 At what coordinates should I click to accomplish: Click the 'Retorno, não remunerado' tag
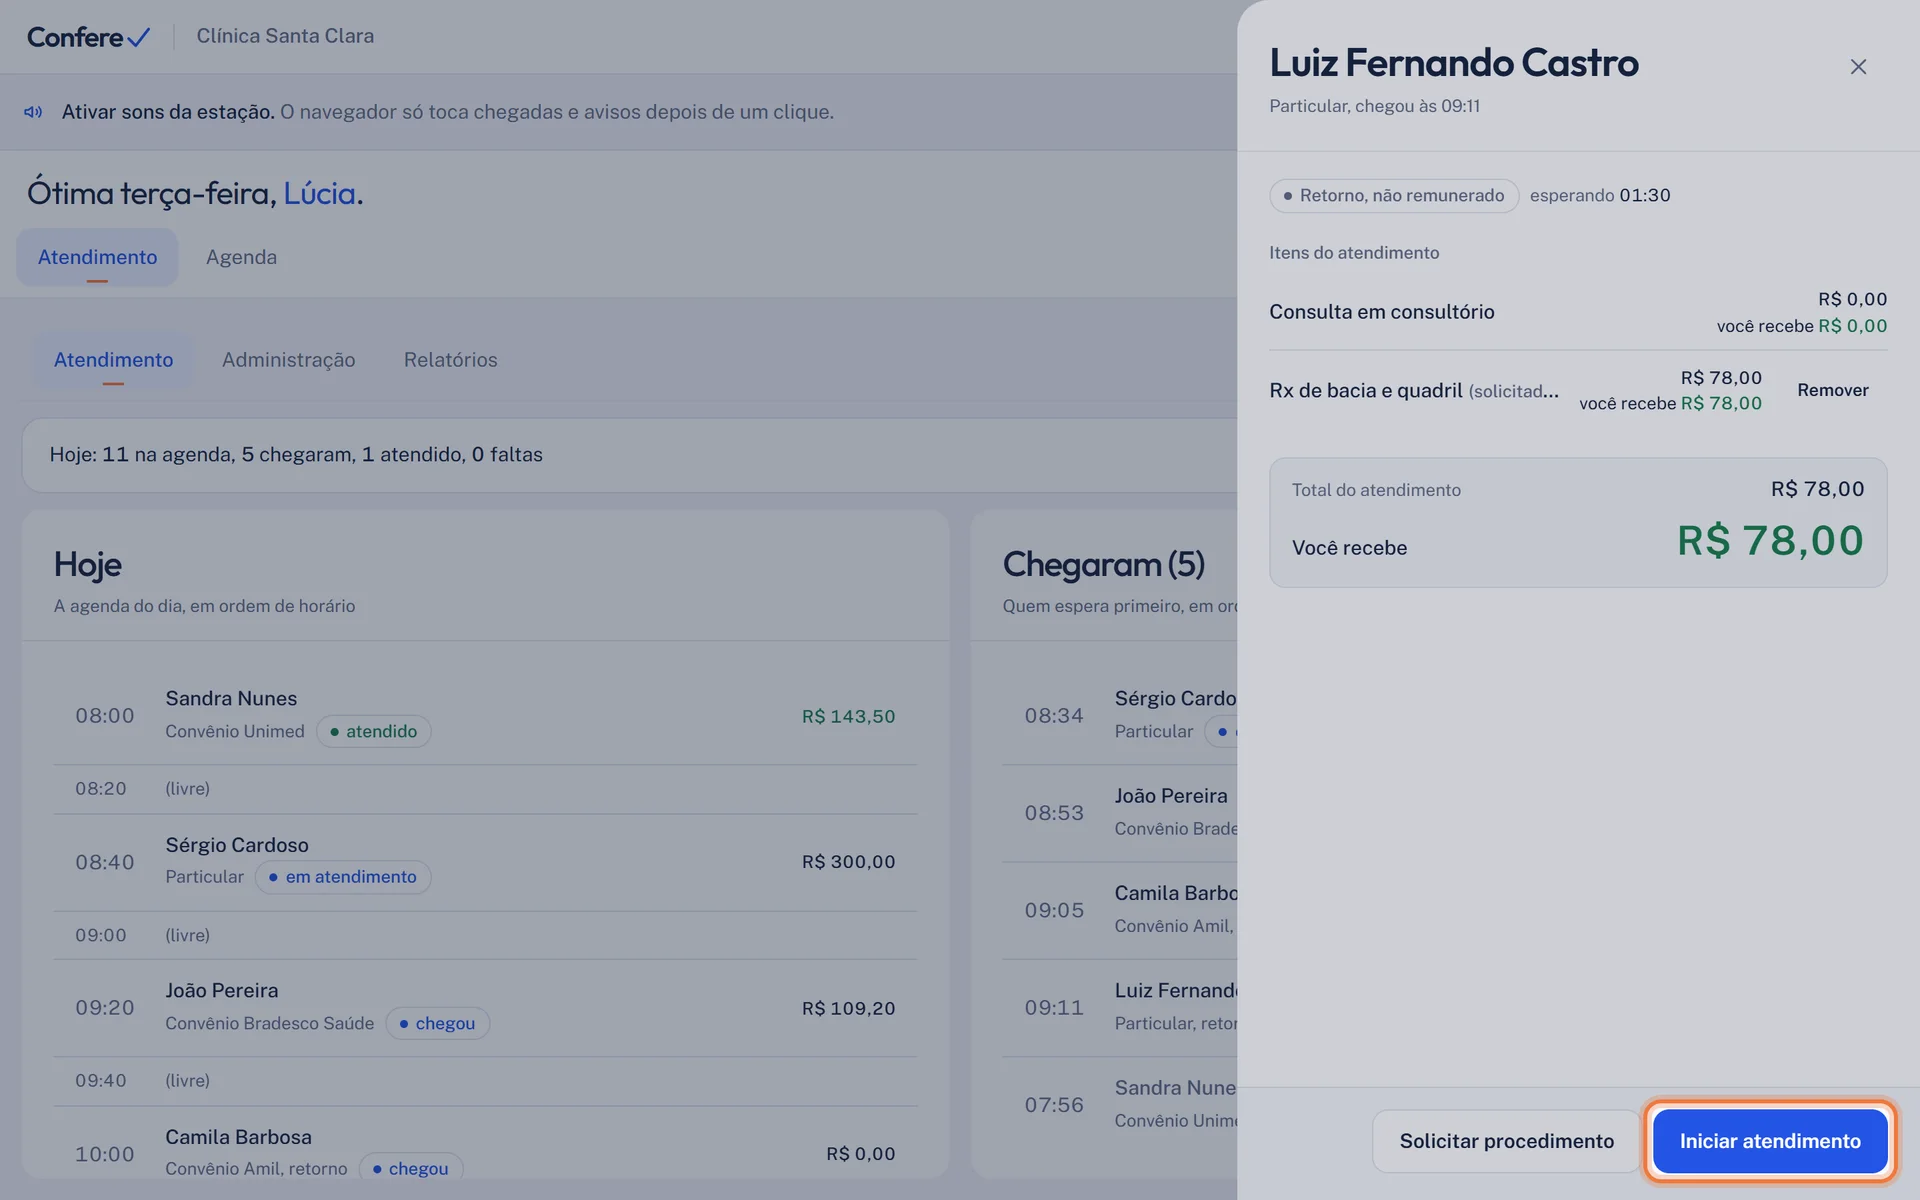coord(1394,196)
